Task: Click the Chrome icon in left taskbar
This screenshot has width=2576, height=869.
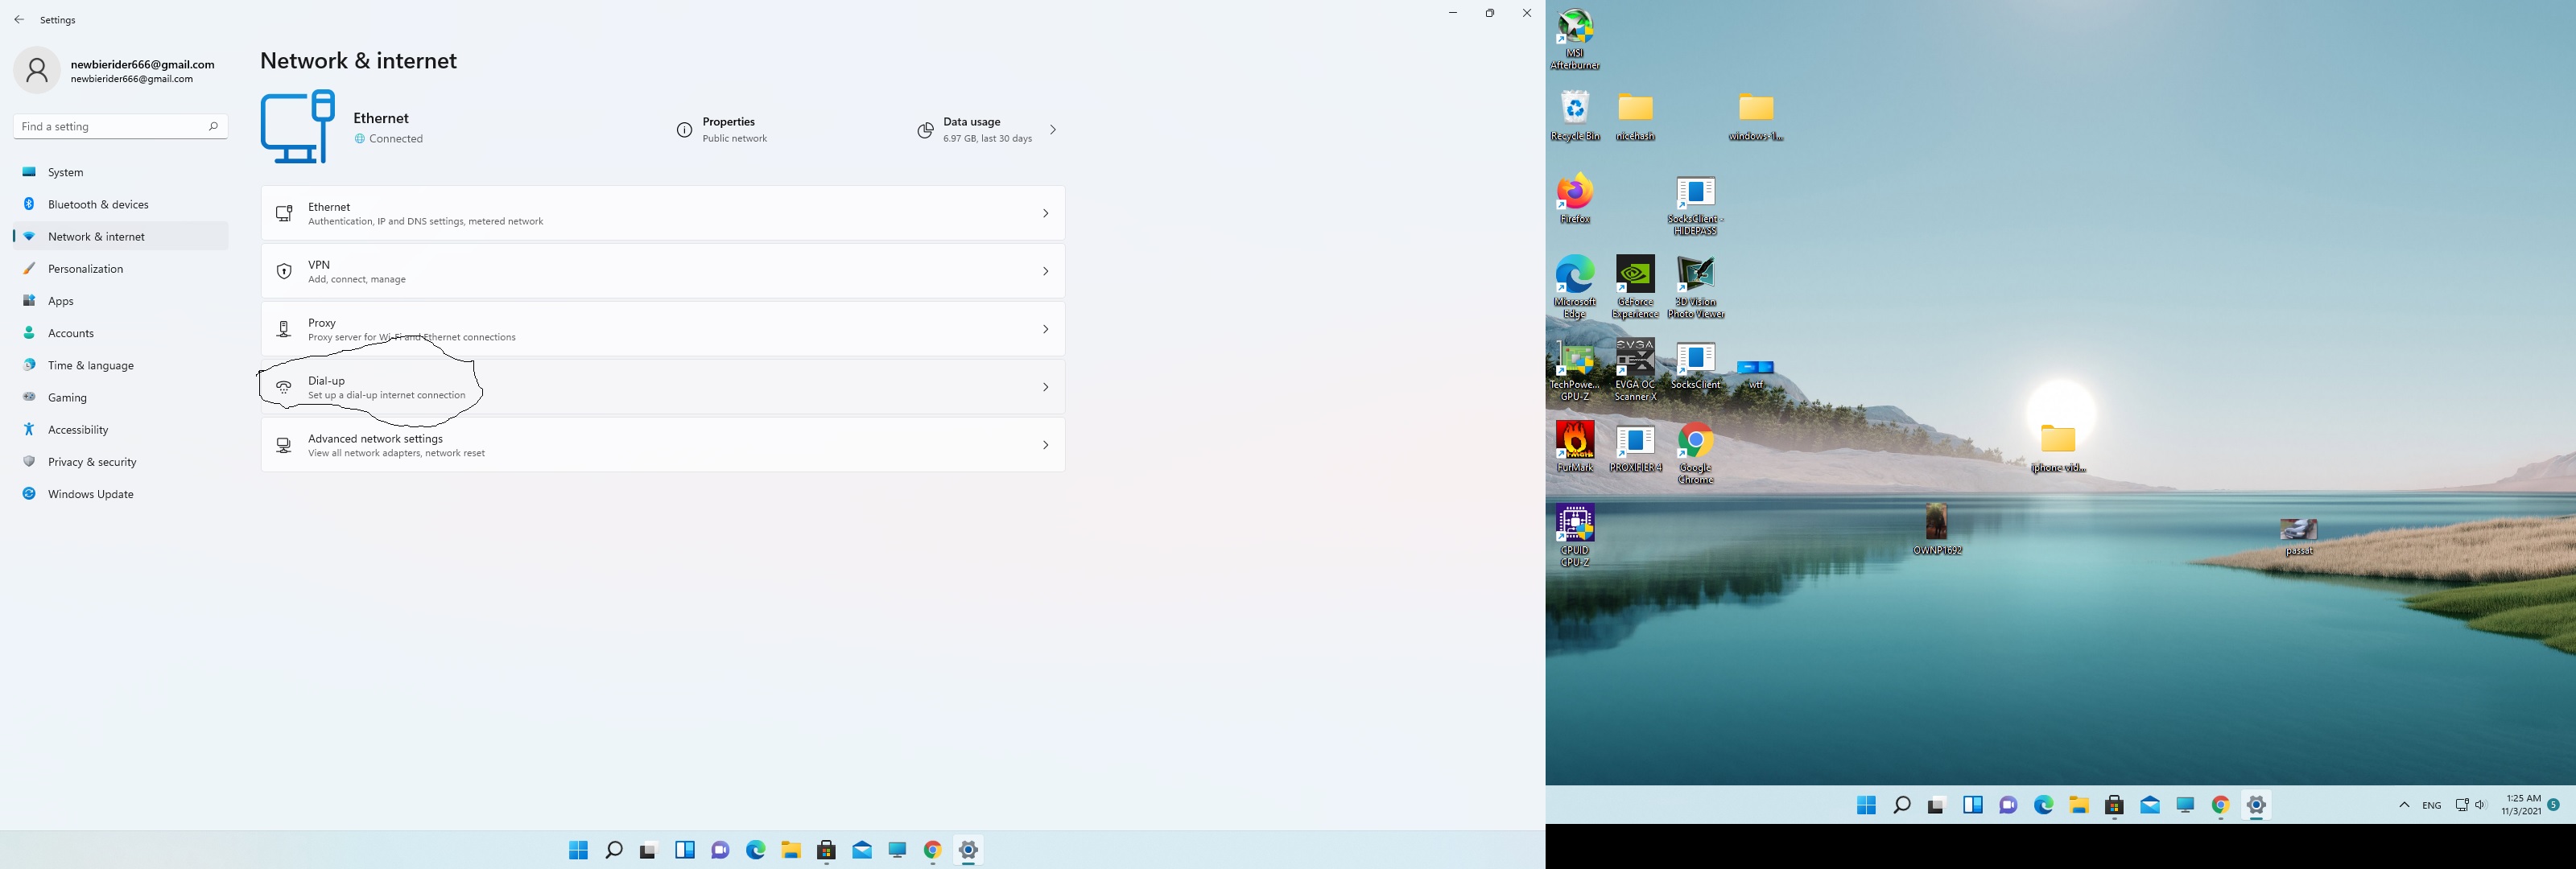Action: click(x=932, y=850)
